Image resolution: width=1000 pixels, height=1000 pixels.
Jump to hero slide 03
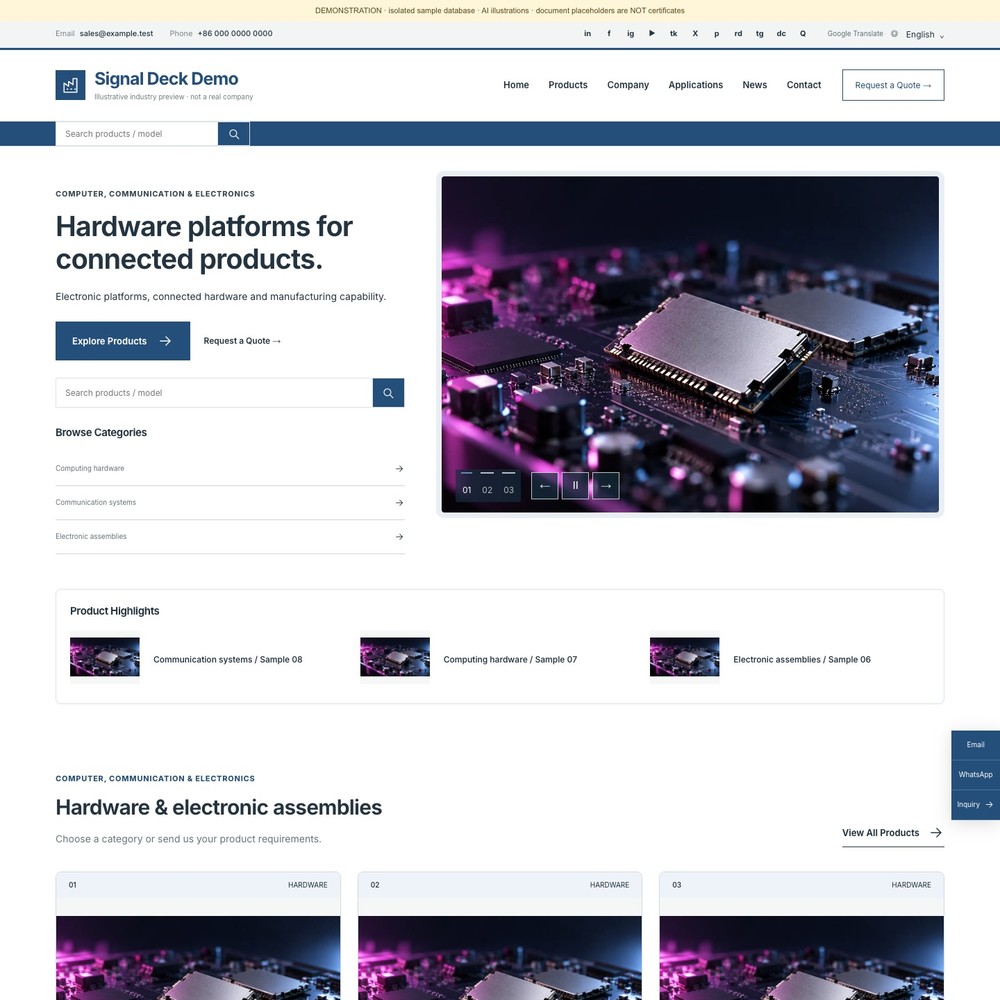click(x=508, y=486)
